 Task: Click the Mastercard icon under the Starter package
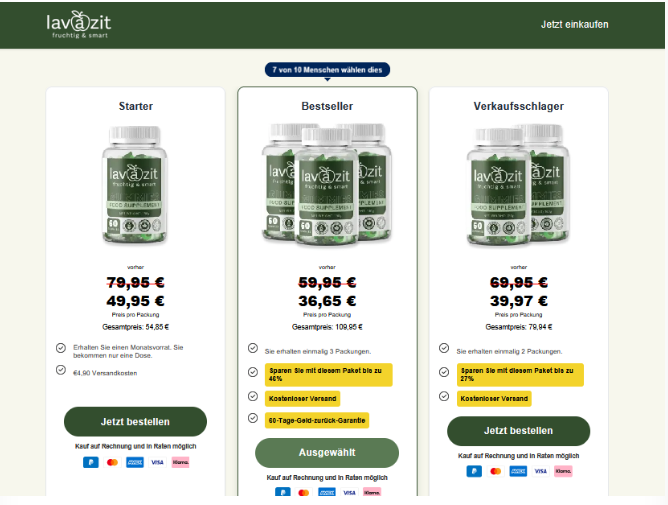click(x=112, y=462)
